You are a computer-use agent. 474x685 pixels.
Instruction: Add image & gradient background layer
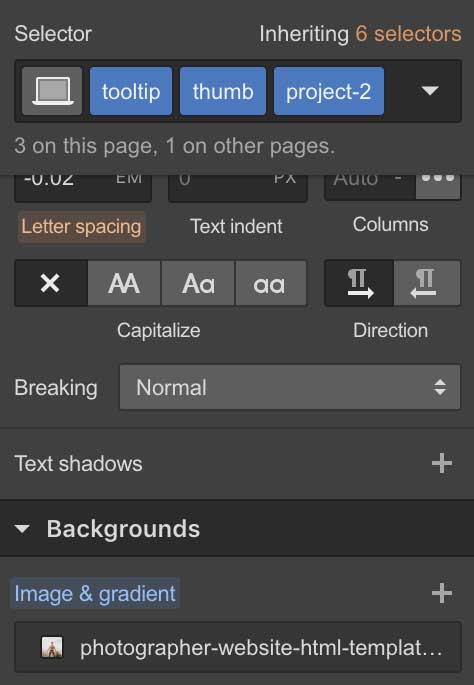[442, 593]
